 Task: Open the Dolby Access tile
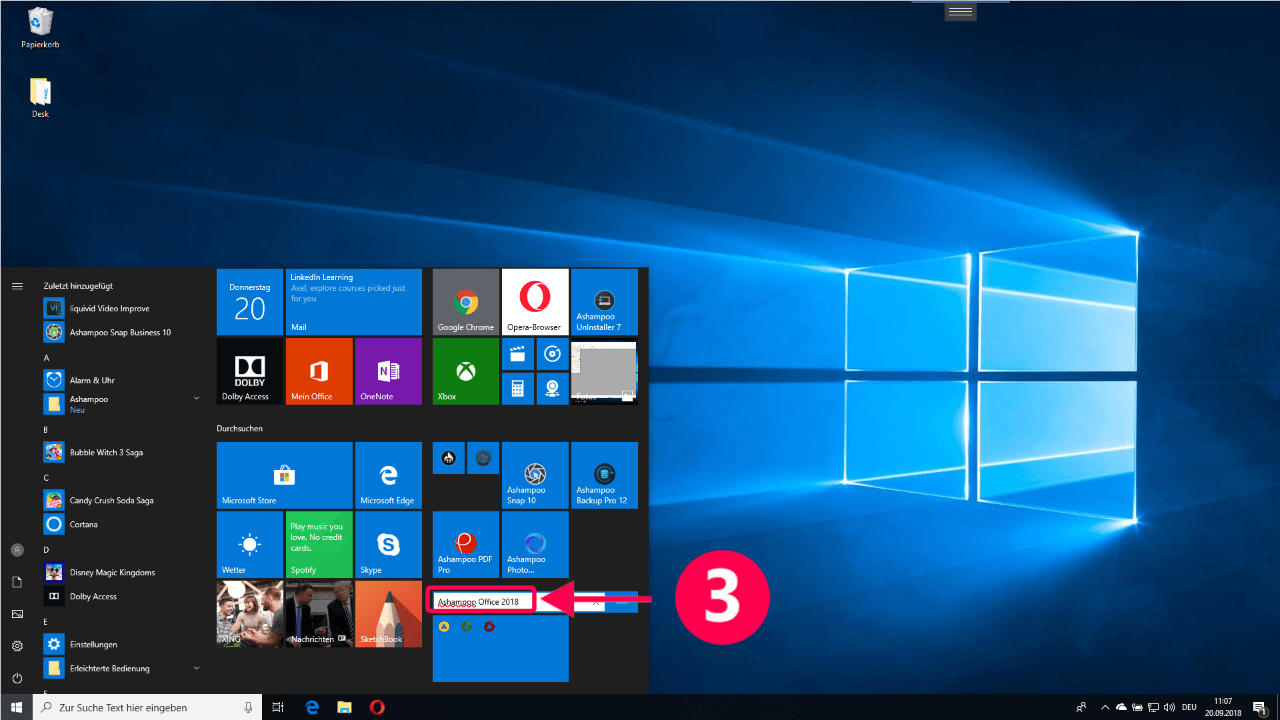point(250,371)
